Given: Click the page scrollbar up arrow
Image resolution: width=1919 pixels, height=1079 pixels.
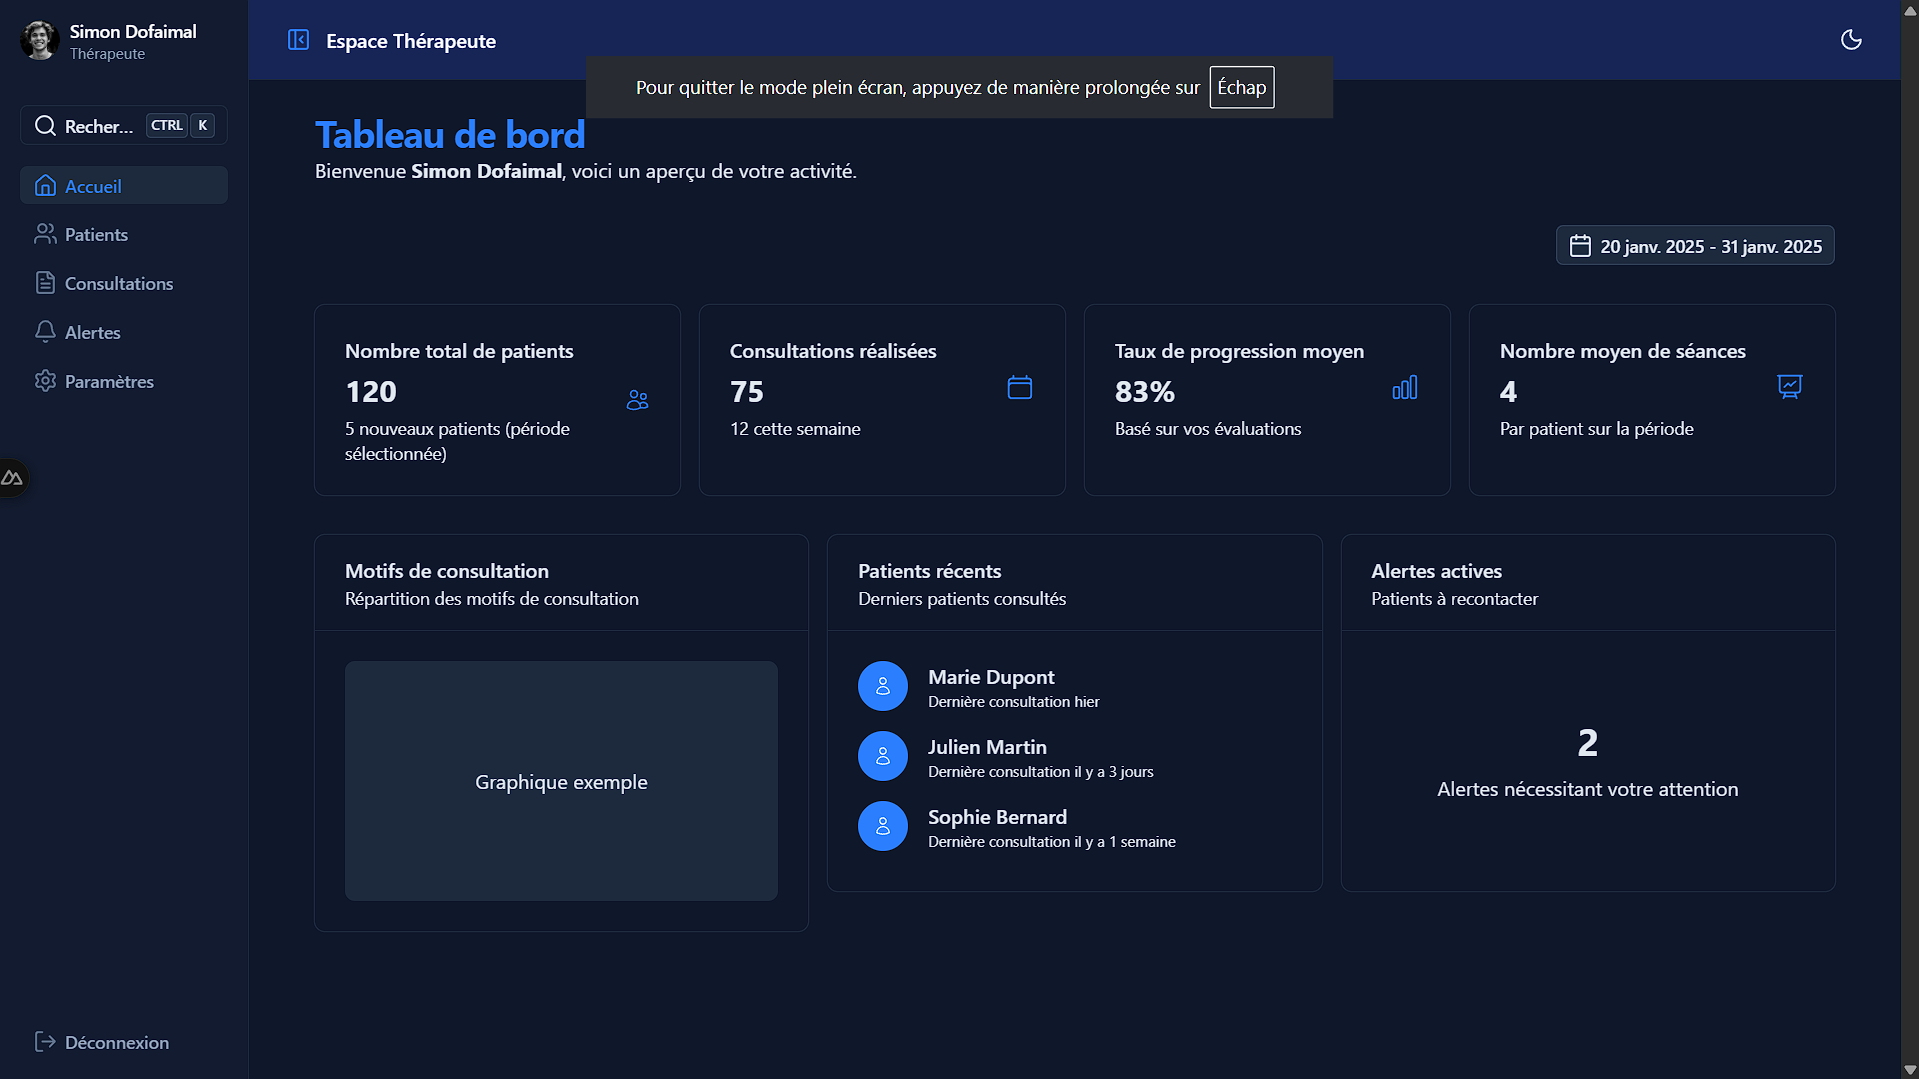Looking at the screenshot, I should [1910, 10].
